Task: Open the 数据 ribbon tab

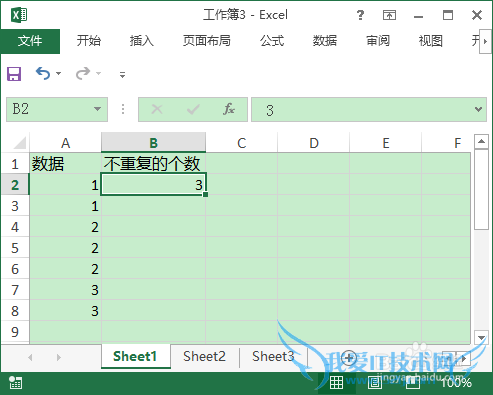Action: [x=325, y=41]
